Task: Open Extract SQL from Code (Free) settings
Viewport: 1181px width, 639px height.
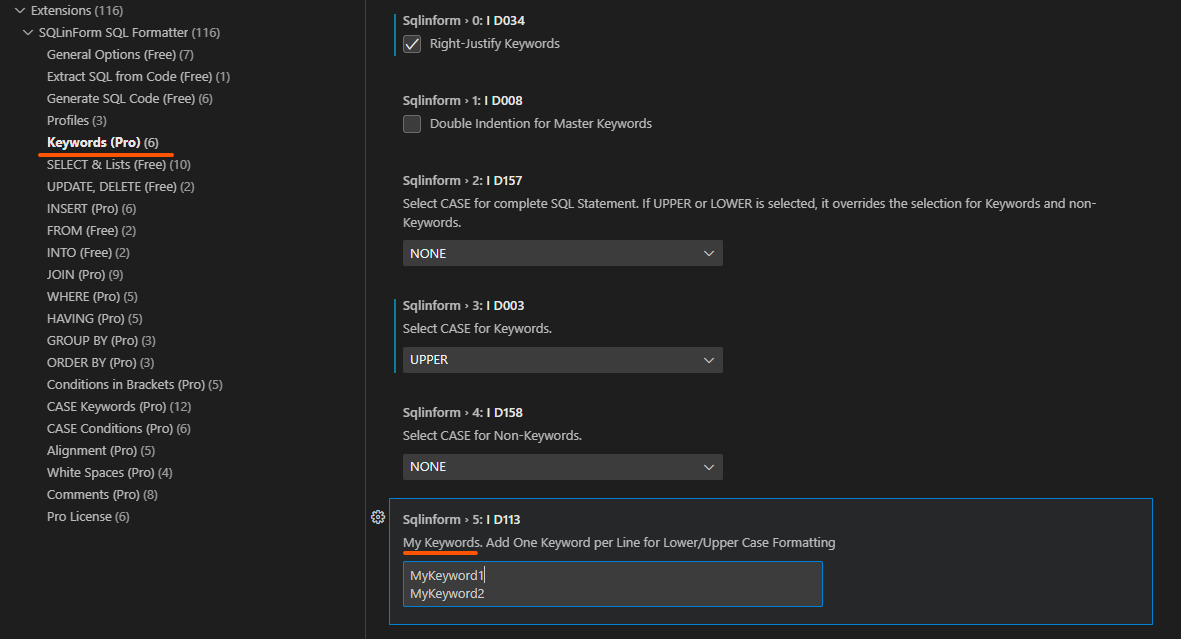Action: click(x=138, y=76)
